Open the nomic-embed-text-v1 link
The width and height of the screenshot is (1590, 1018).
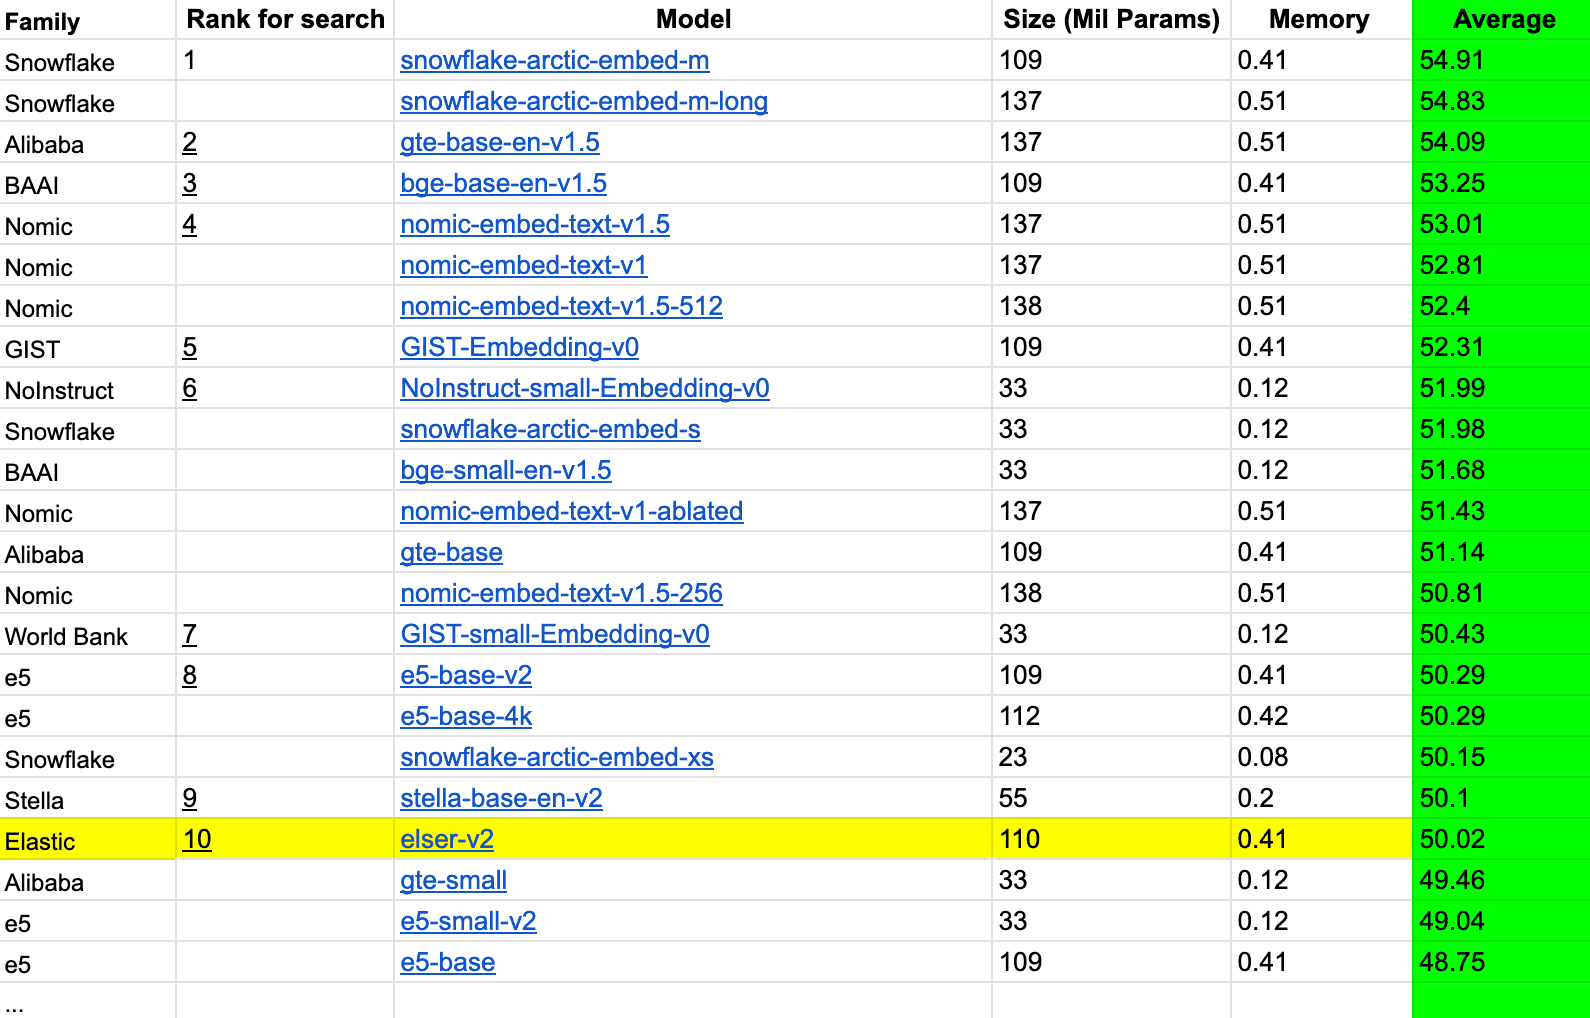point(524,266)
